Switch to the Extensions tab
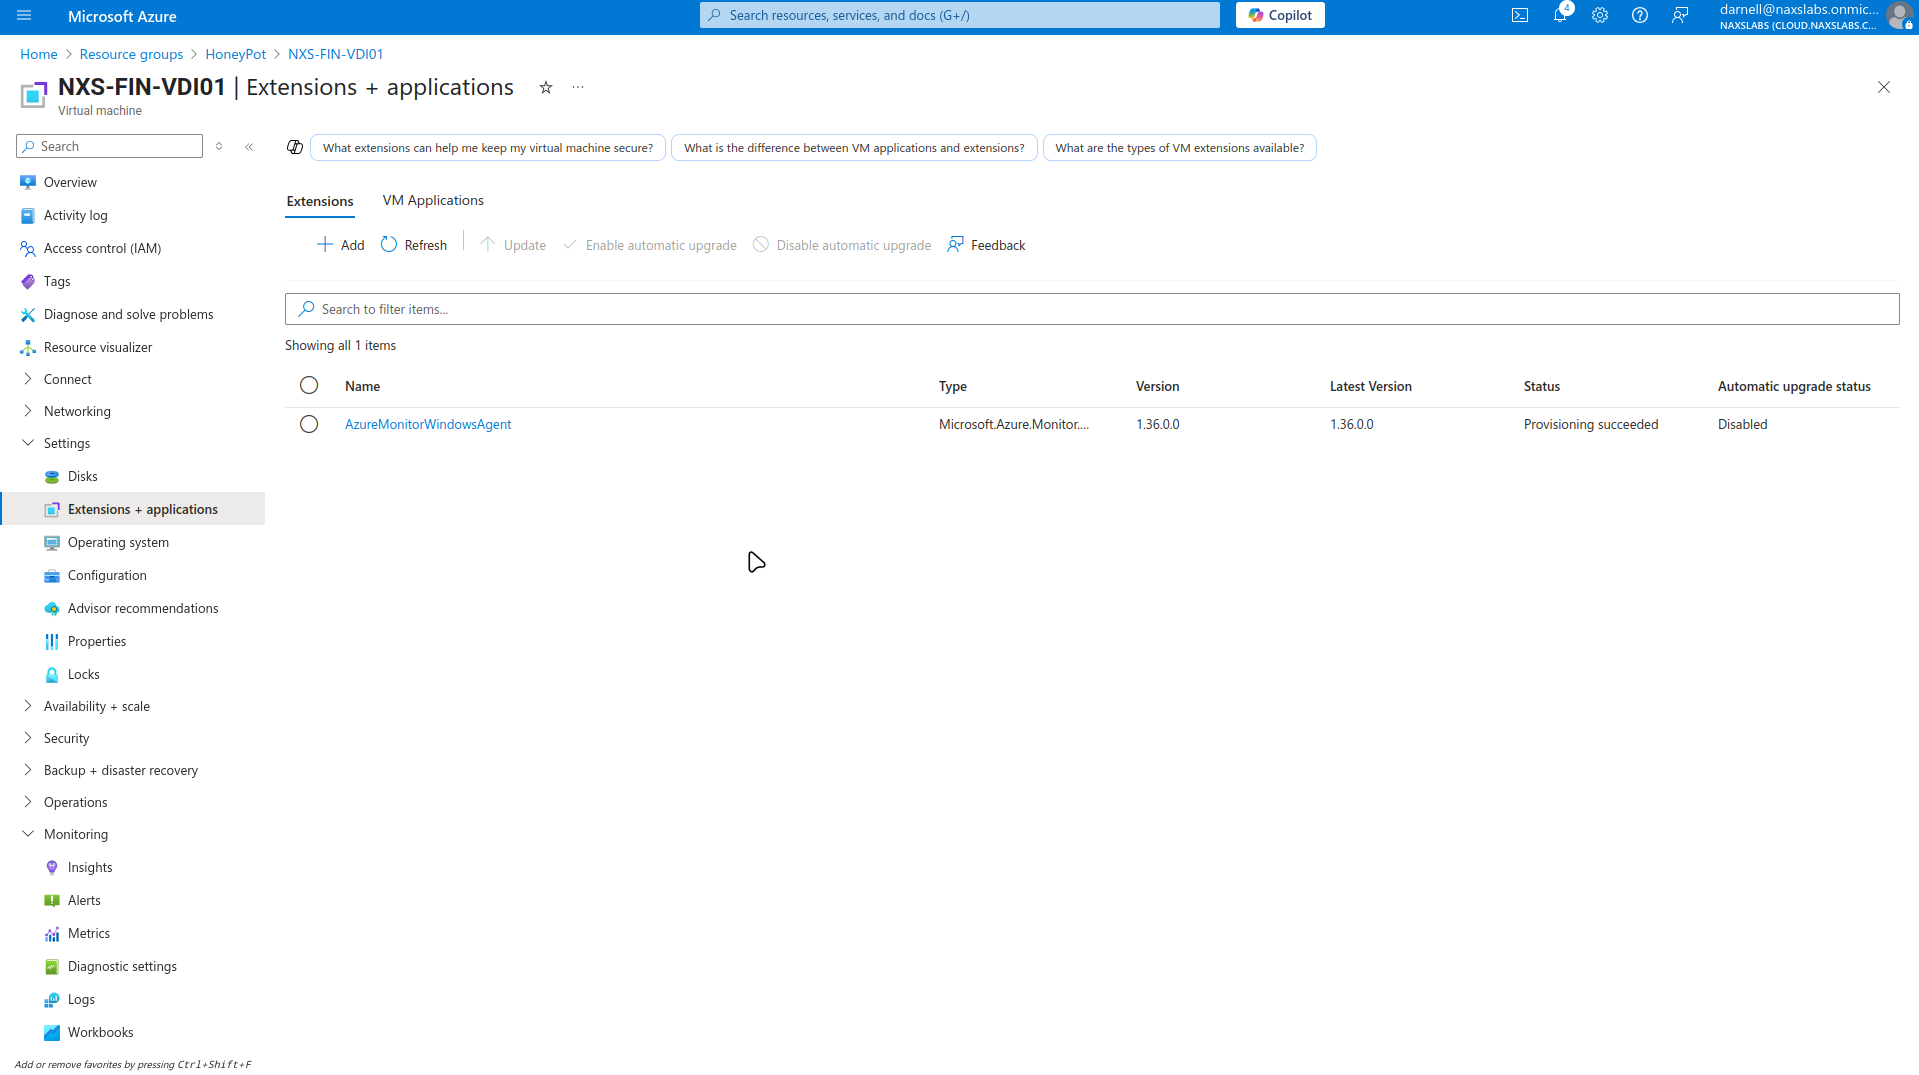The height and width of the screenshot is (1075, 1919). (320, 202)
